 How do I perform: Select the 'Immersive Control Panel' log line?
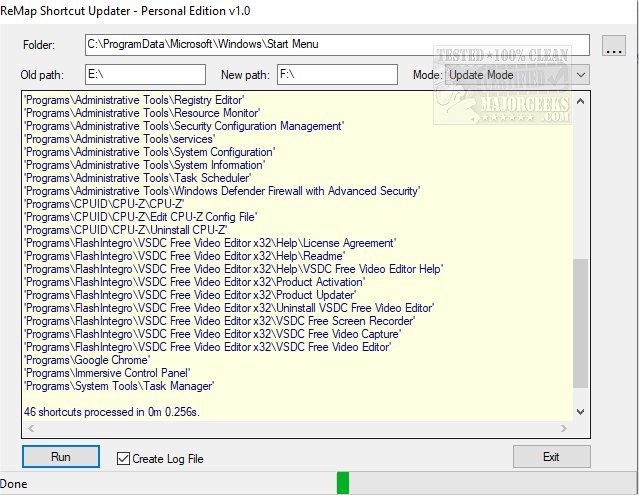point(107,374)
